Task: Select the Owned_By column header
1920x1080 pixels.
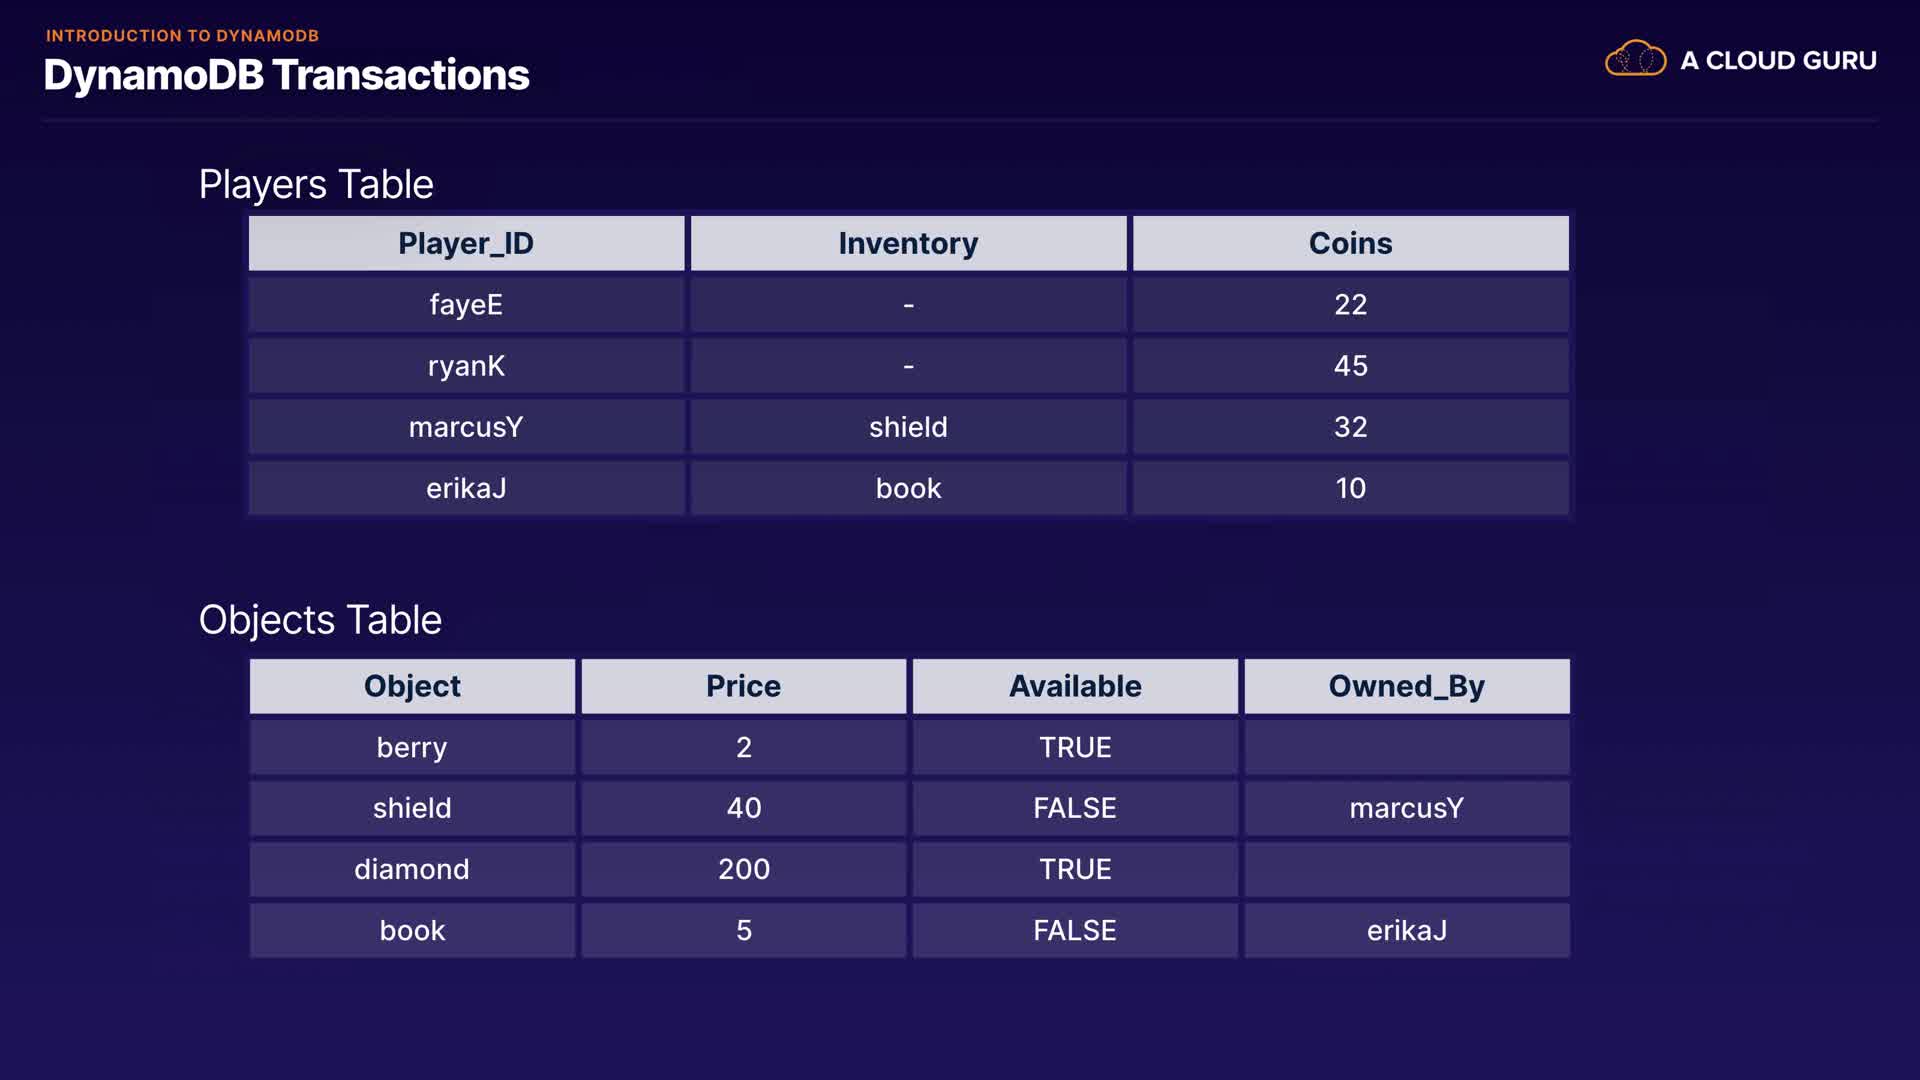Action: pos(1406,686)
